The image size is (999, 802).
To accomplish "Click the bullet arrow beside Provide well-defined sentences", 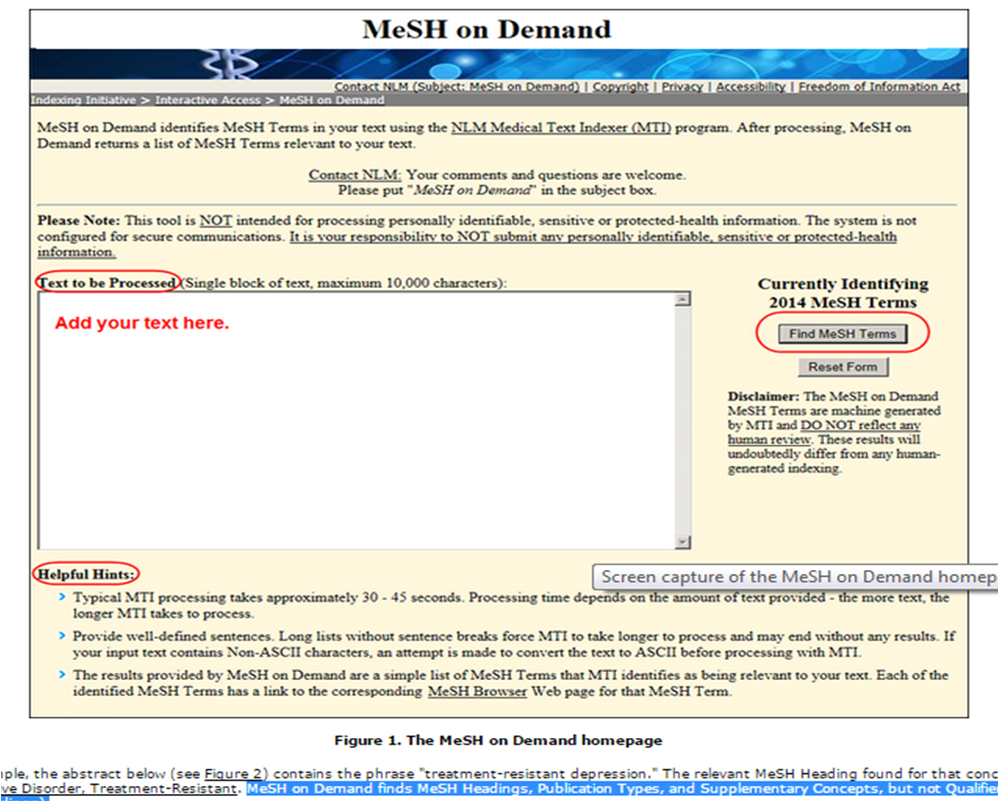I will click(x=62, y=636).
